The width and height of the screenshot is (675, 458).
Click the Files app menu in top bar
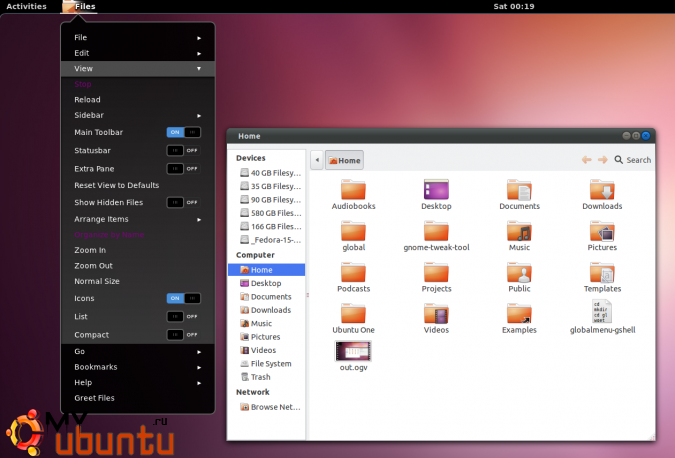click(79, 6)
